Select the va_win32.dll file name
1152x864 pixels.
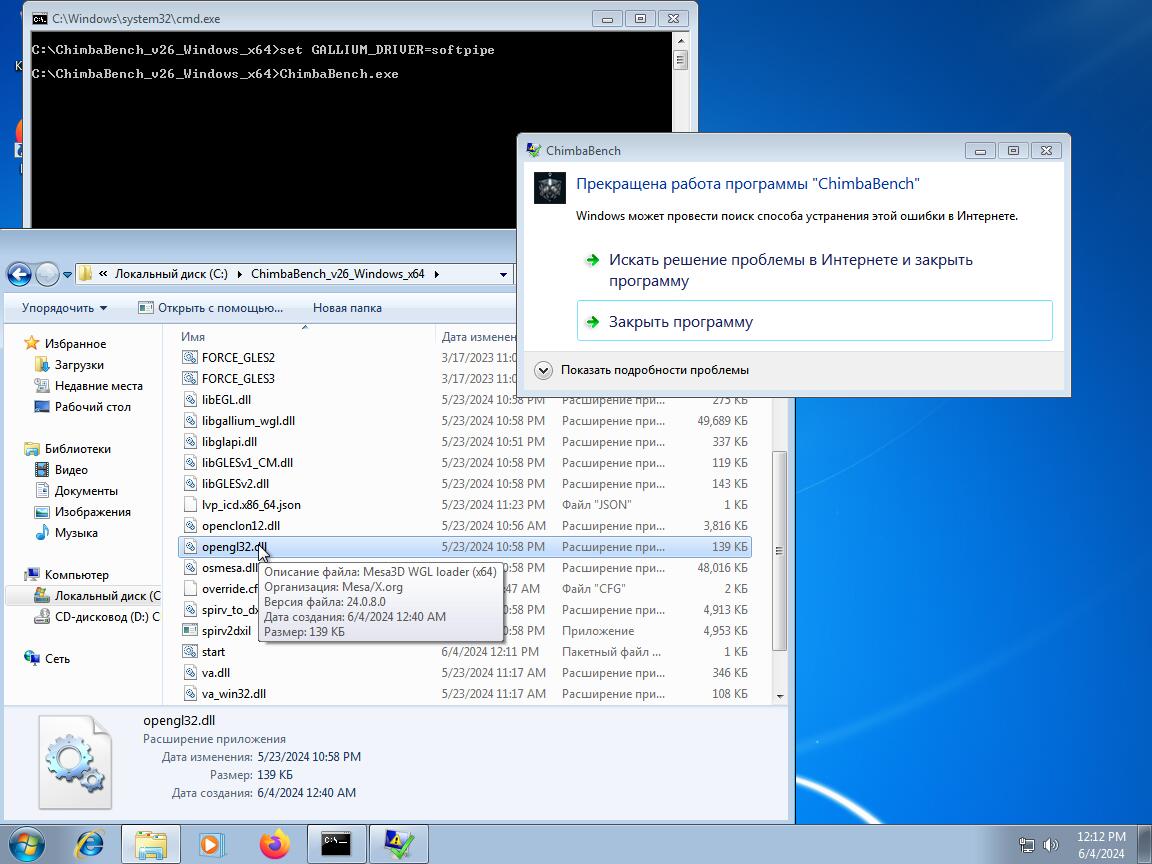pos(234,694)
